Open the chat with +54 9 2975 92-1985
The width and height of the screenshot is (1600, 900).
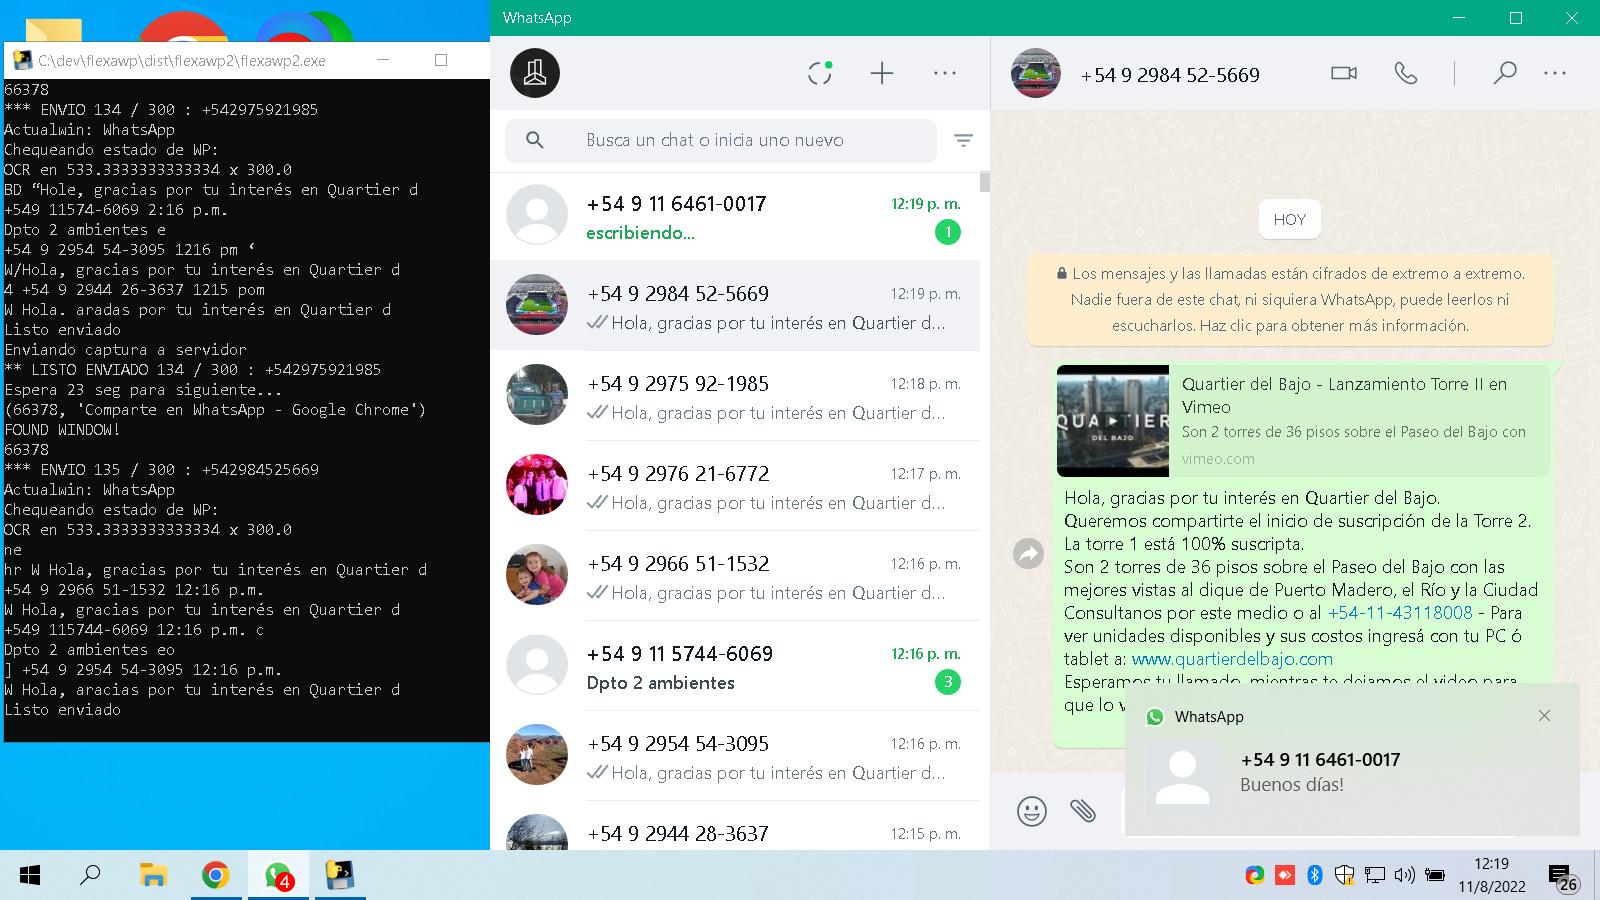click(735, 396)
